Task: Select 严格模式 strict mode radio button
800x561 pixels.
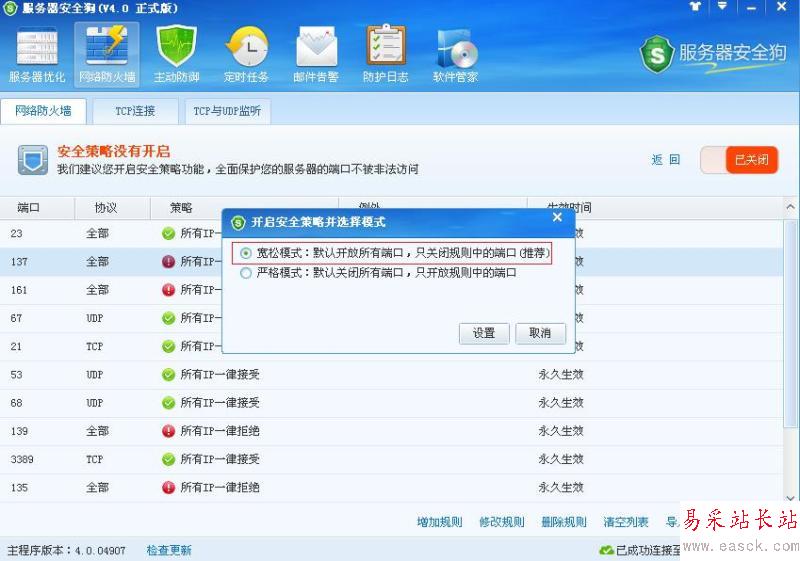Action: pos(246,273)
